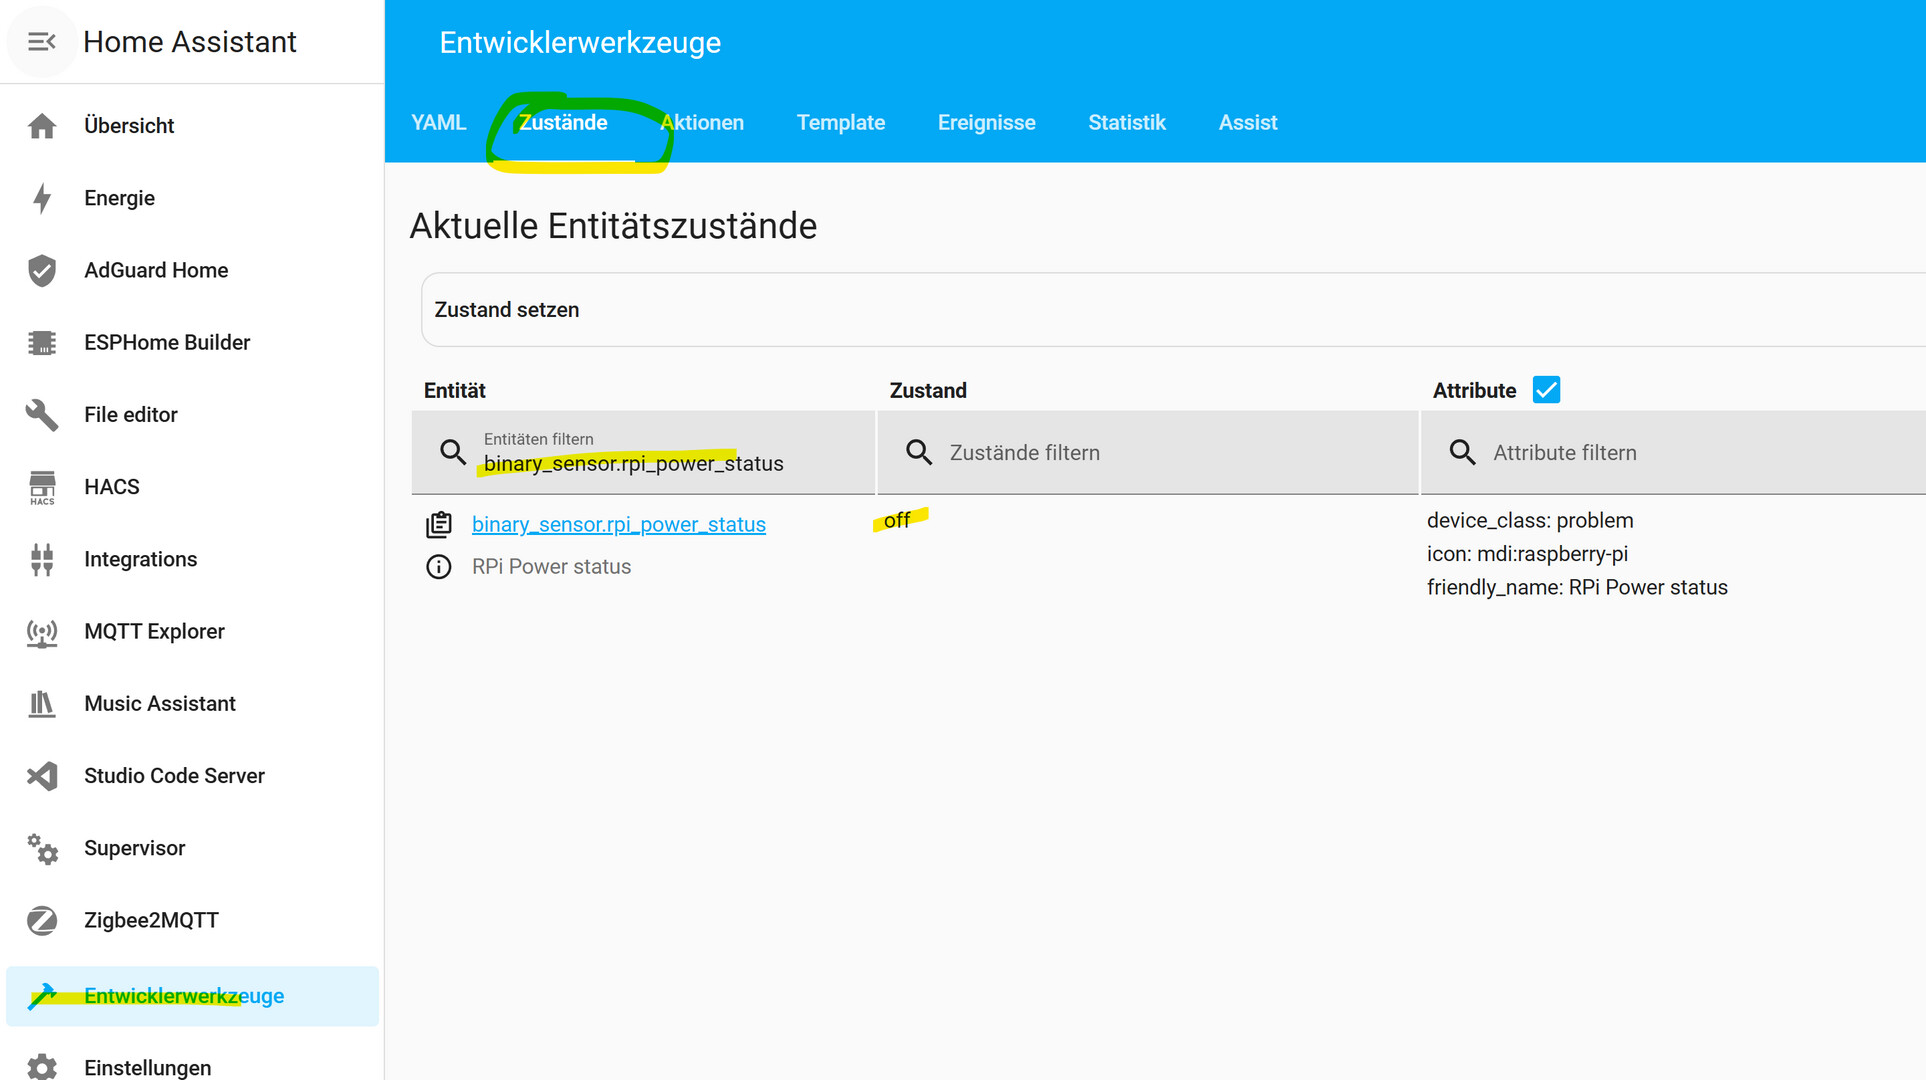
Task: Open the HACS store icon
Action: click(x=42, y=487)
